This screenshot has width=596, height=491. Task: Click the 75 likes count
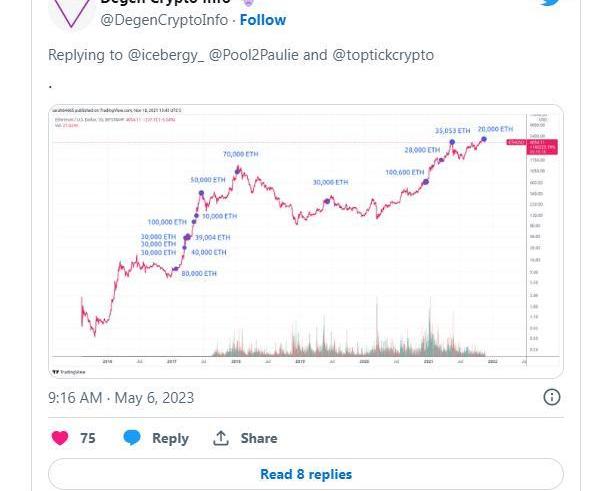(88, 438)
